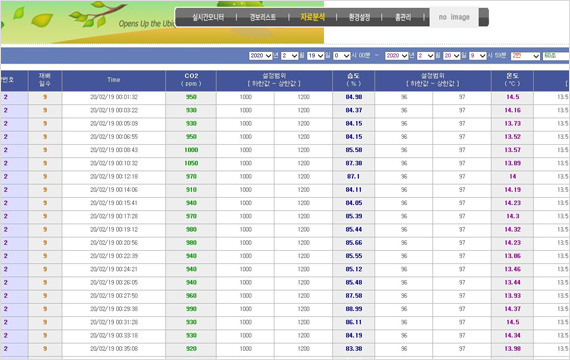
Task: Click the CO2 (ppm) column header
Action: [x=191, y=80]
